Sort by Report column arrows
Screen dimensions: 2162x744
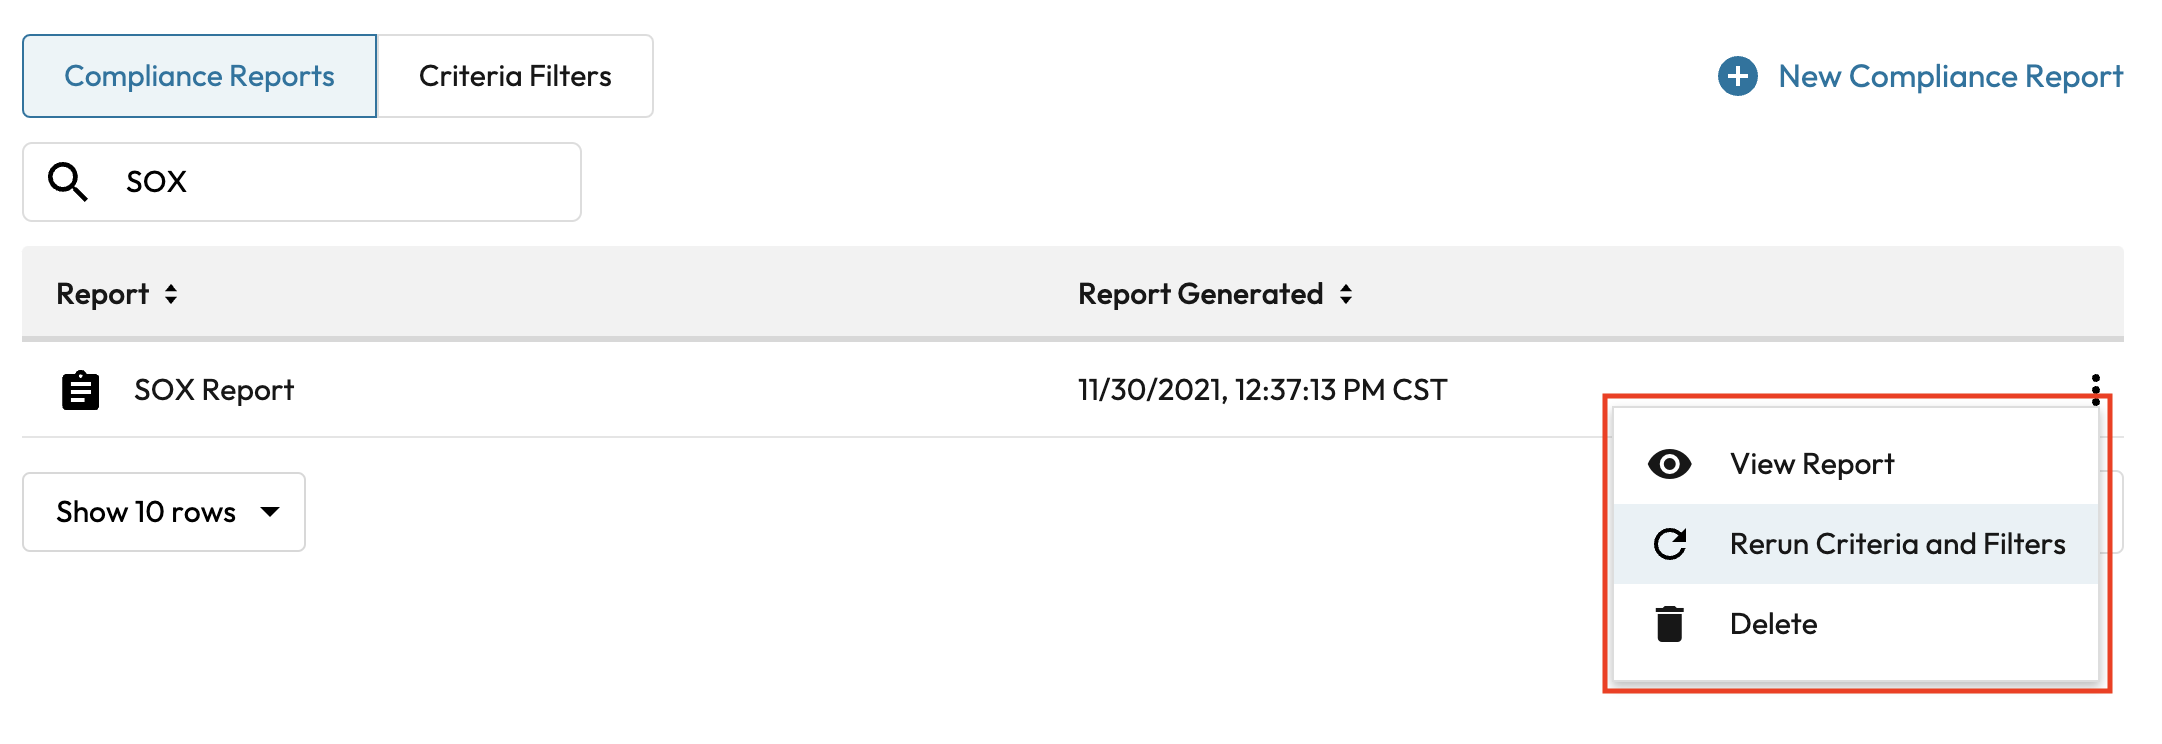(x=171, y=294)
